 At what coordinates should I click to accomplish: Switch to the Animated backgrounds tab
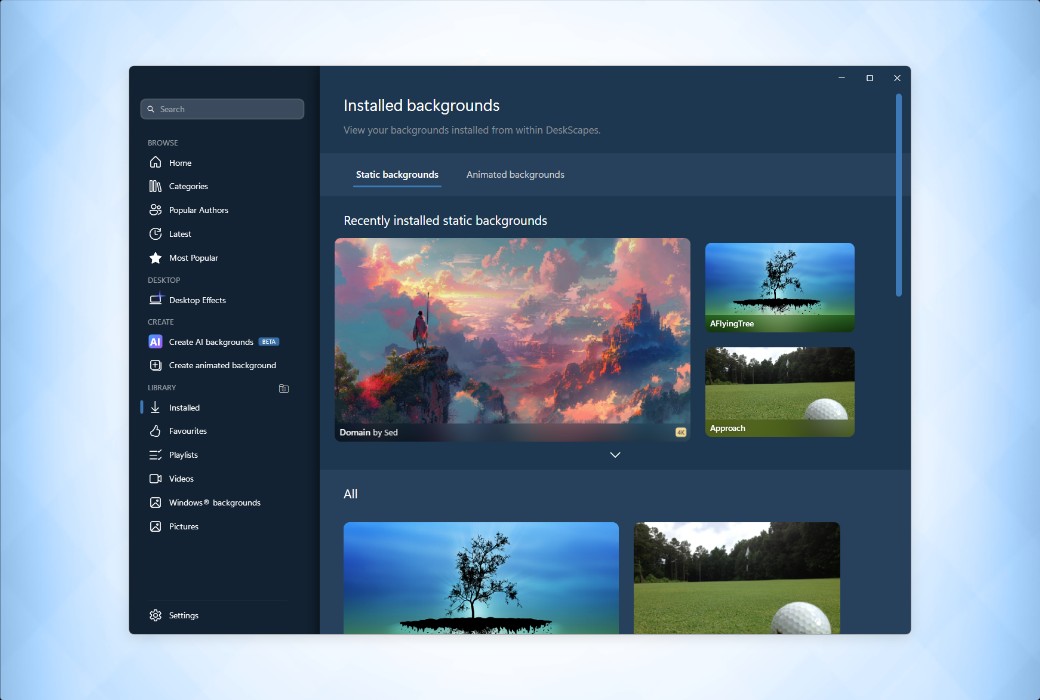point(515,175)
